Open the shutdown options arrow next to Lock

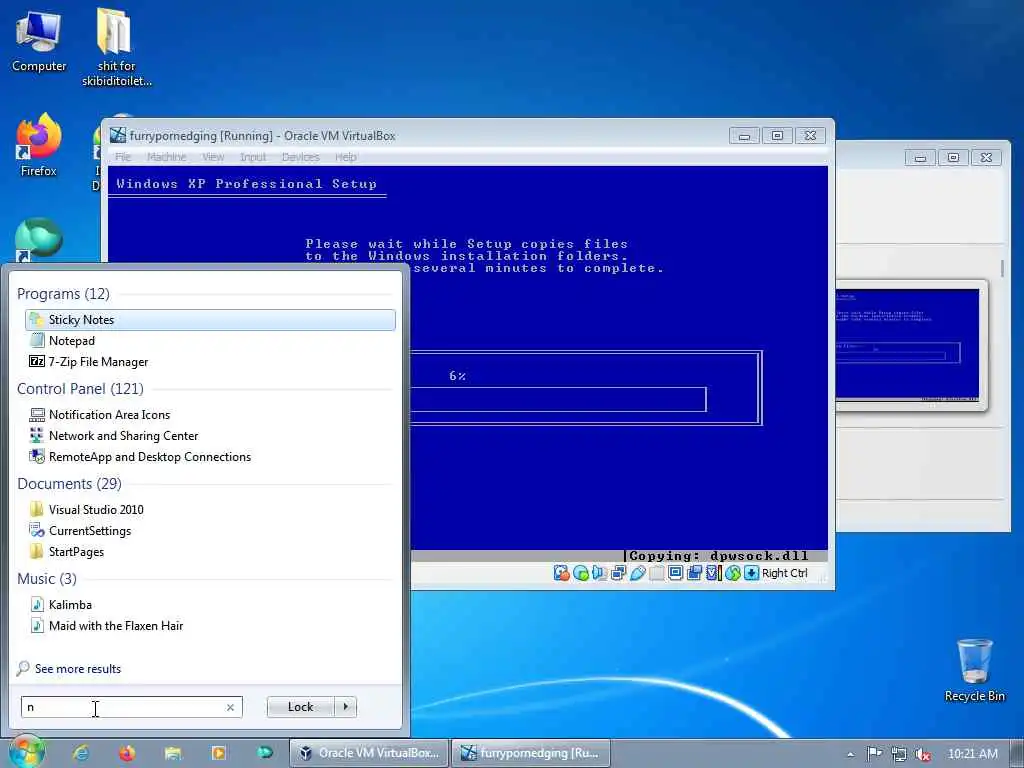click(345, 707)
